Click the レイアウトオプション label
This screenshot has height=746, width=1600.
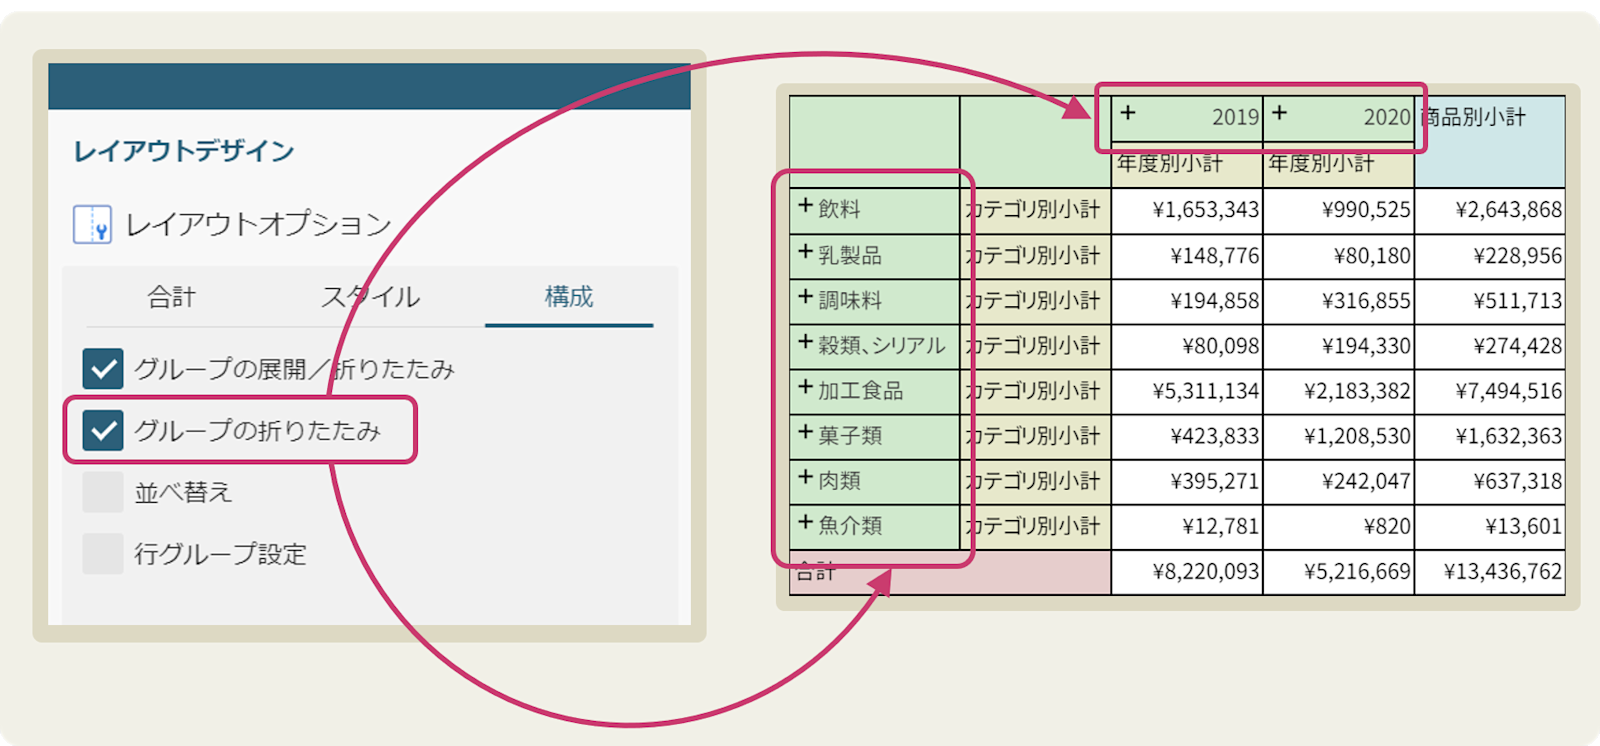click(259, 224)
